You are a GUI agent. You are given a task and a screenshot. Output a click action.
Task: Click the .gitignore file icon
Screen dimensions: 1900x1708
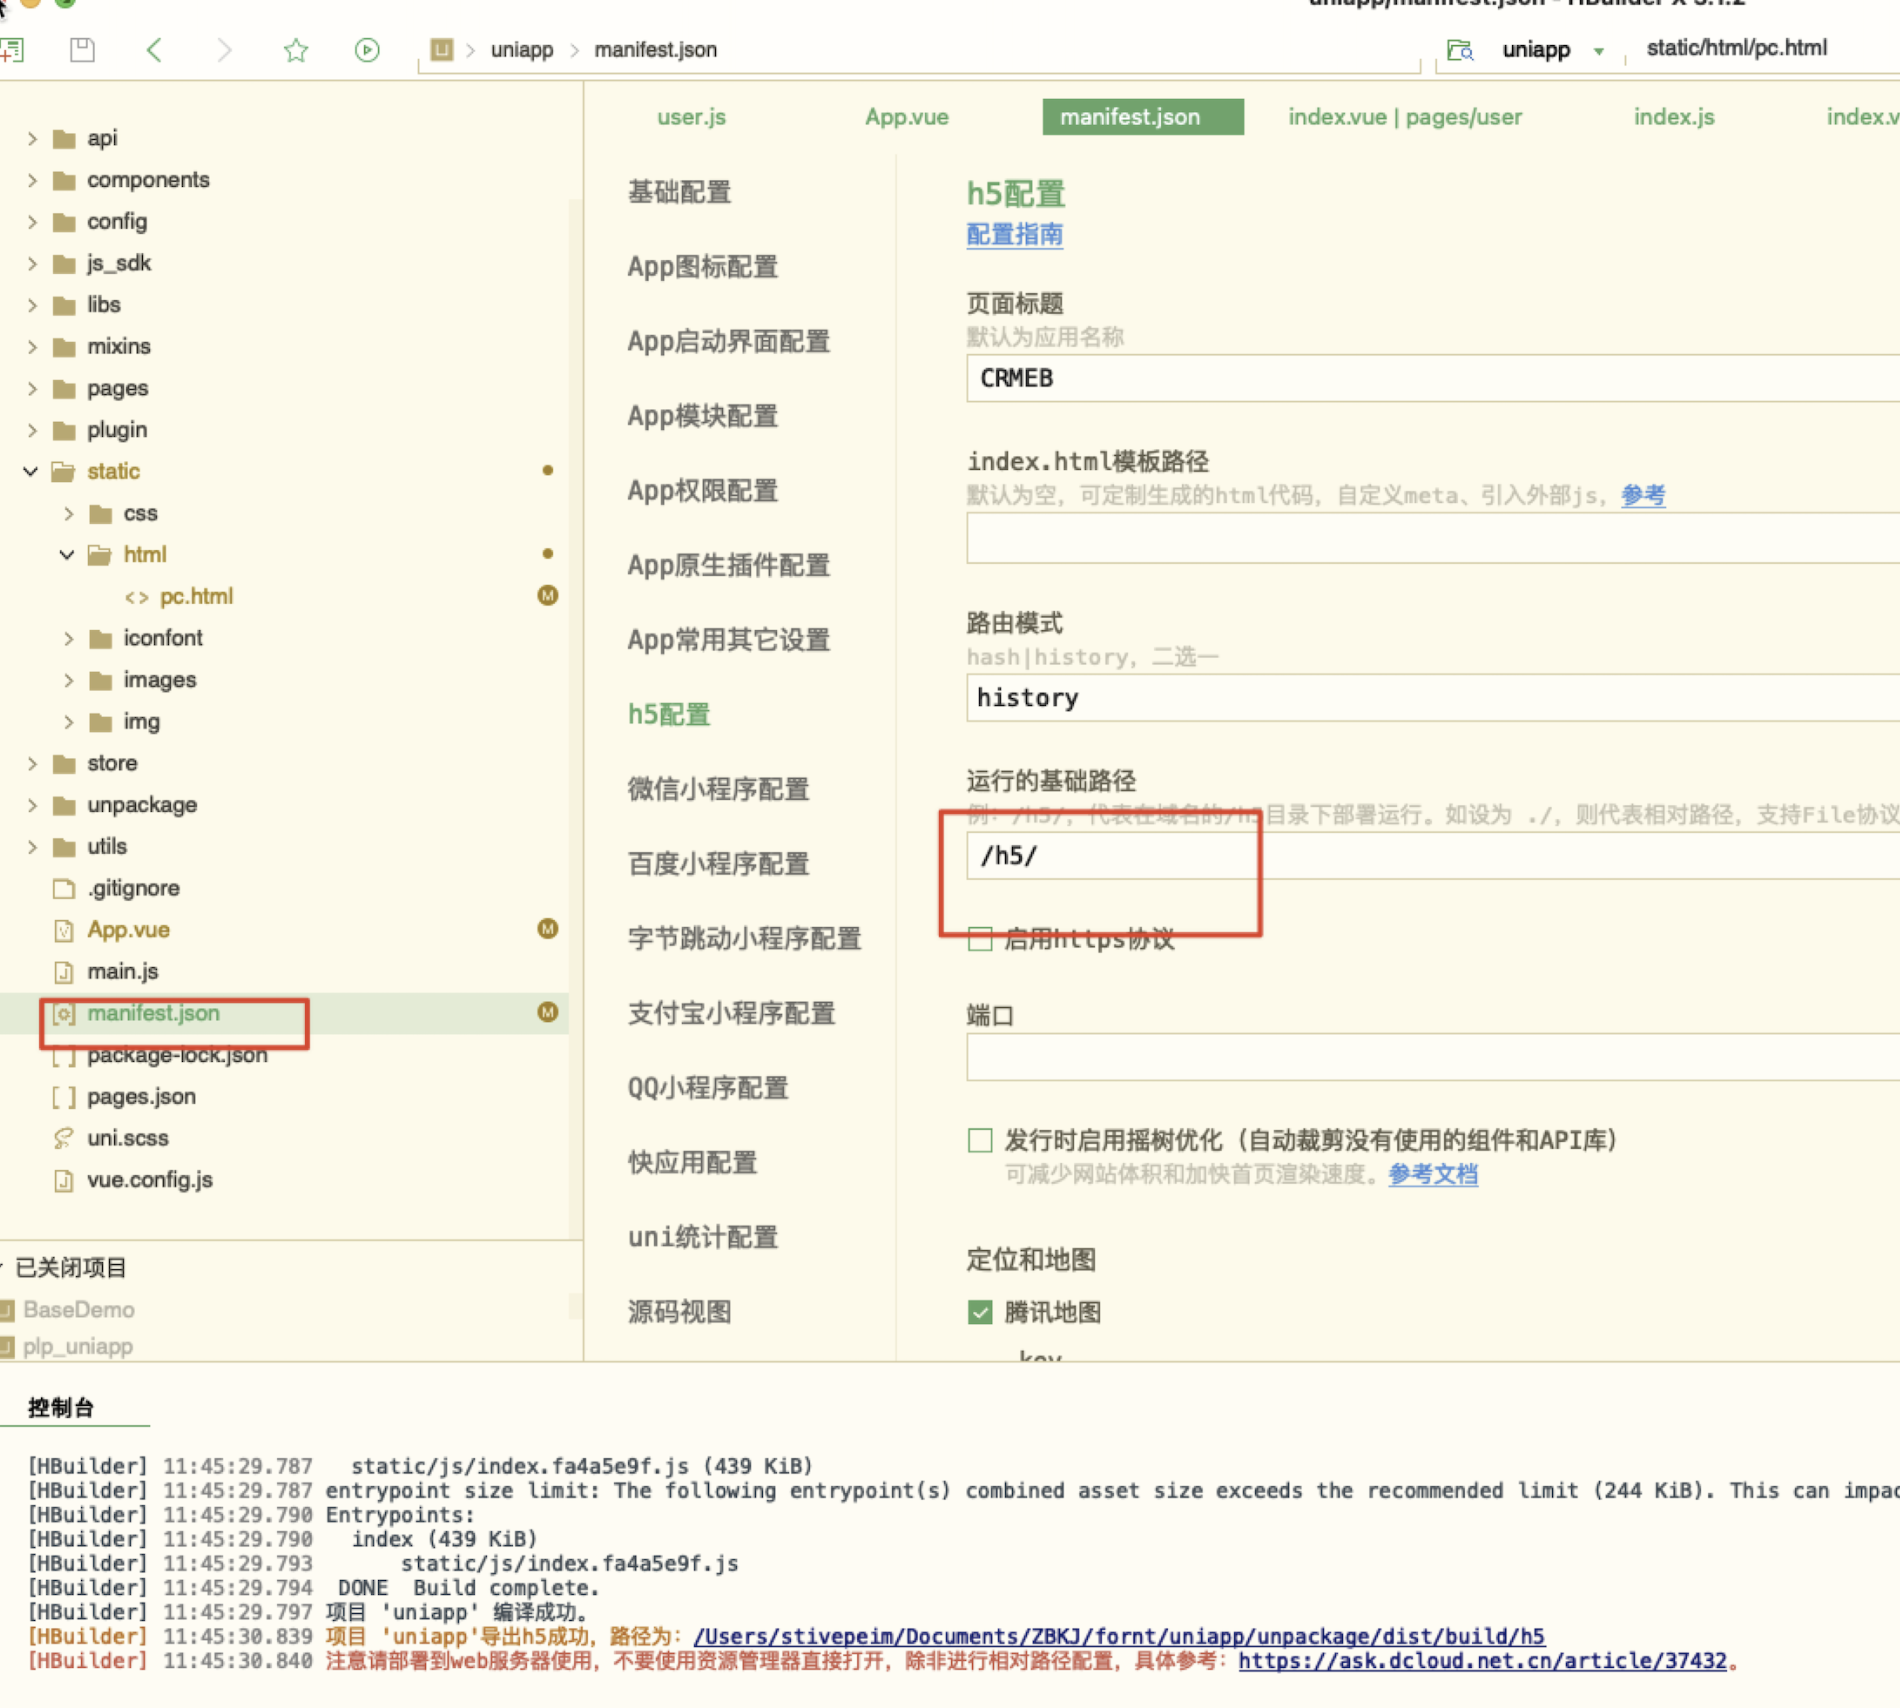pos(64,888)
